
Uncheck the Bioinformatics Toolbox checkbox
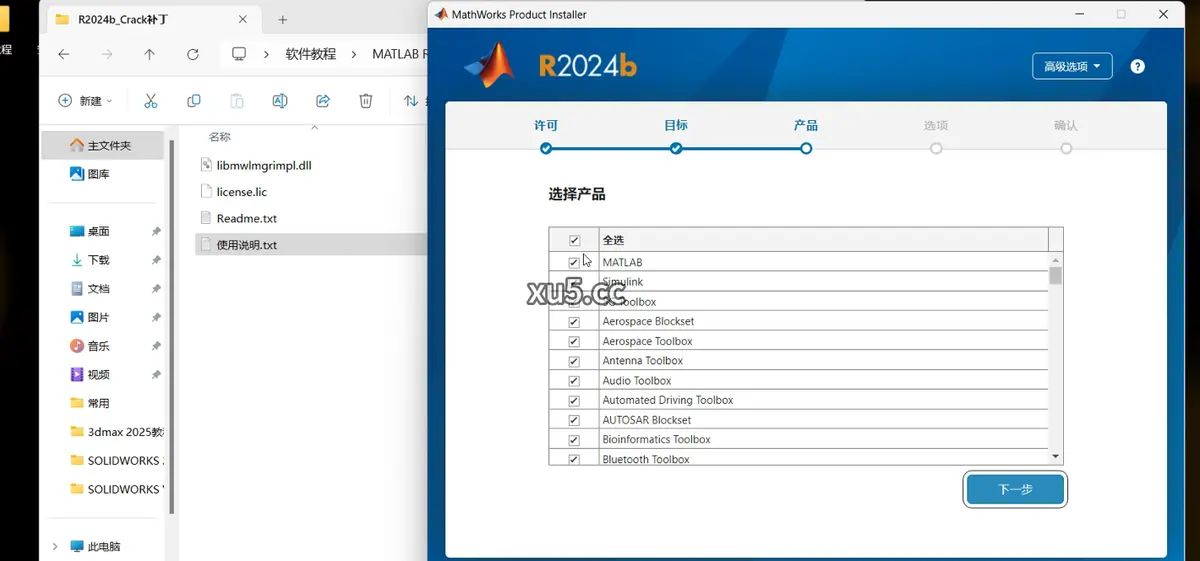coord(574,439)
